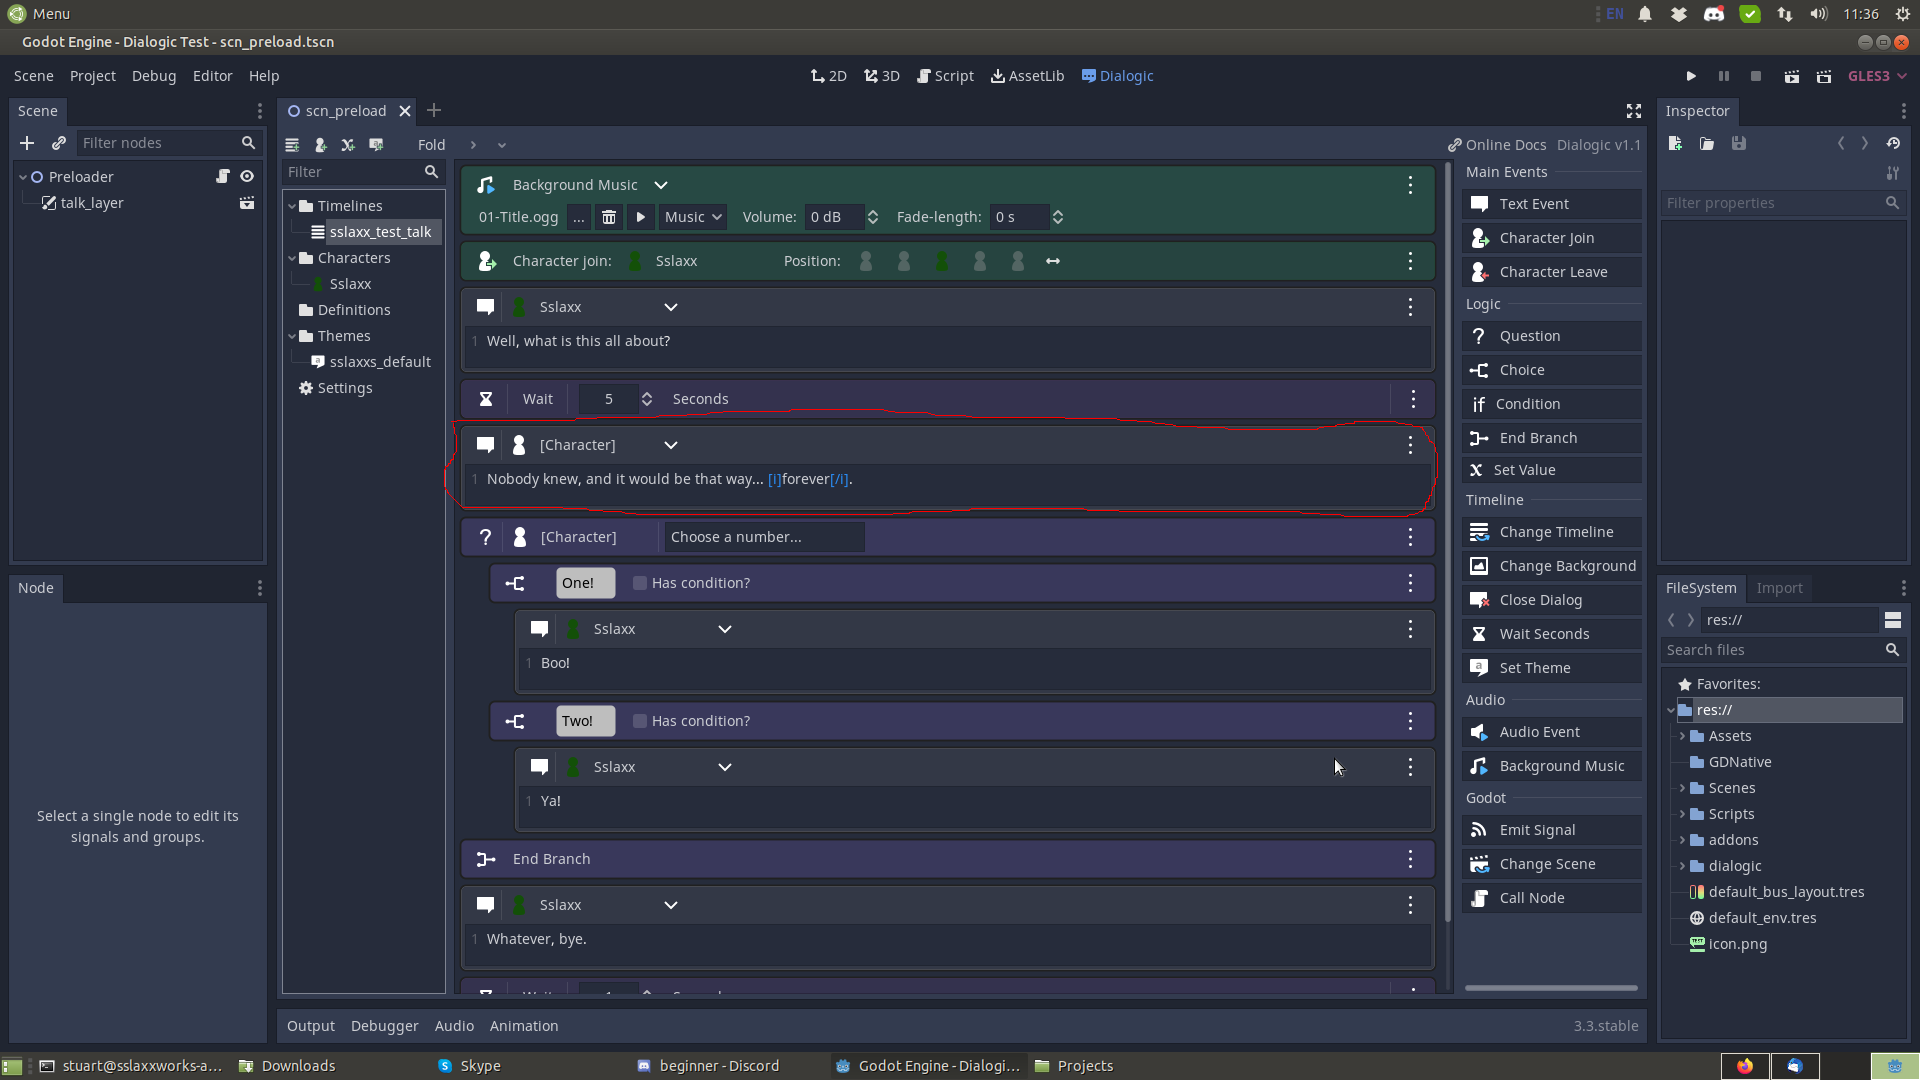Adjust the Wait 5 seconds stepper arrows

click(x=647, y=399)
